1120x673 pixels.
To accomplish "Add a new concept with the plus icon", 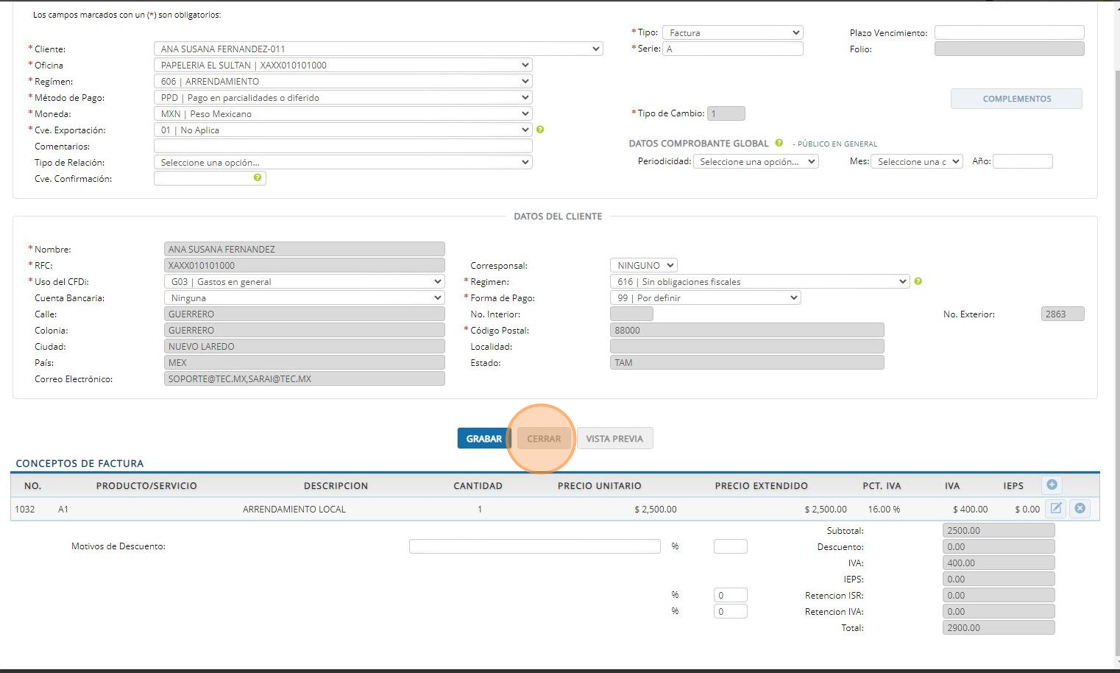I will pyautogui.click(x=1051, y=484).
